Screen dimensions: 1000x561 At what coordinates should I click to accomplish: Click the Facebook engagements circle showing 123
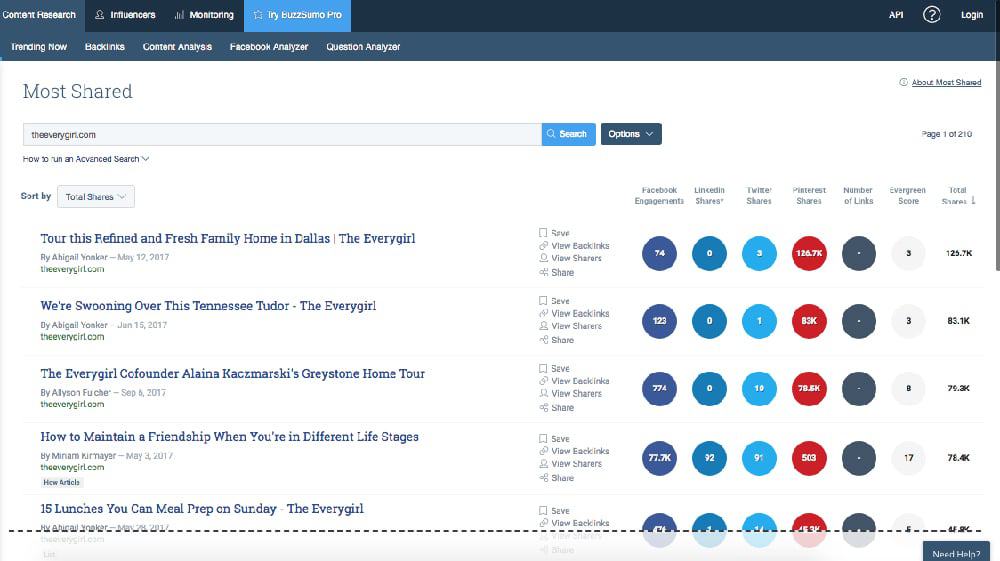659,321
